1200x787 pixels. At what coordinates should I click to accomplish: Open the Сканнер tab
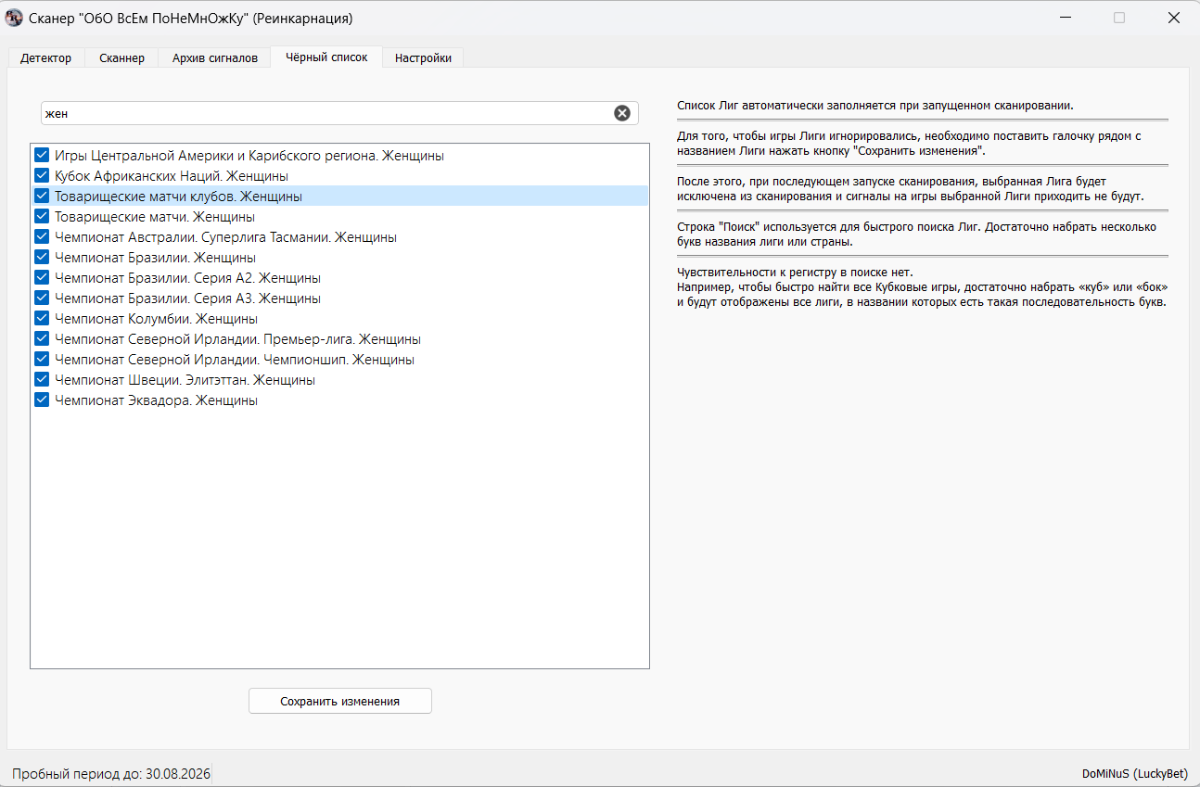122,58
